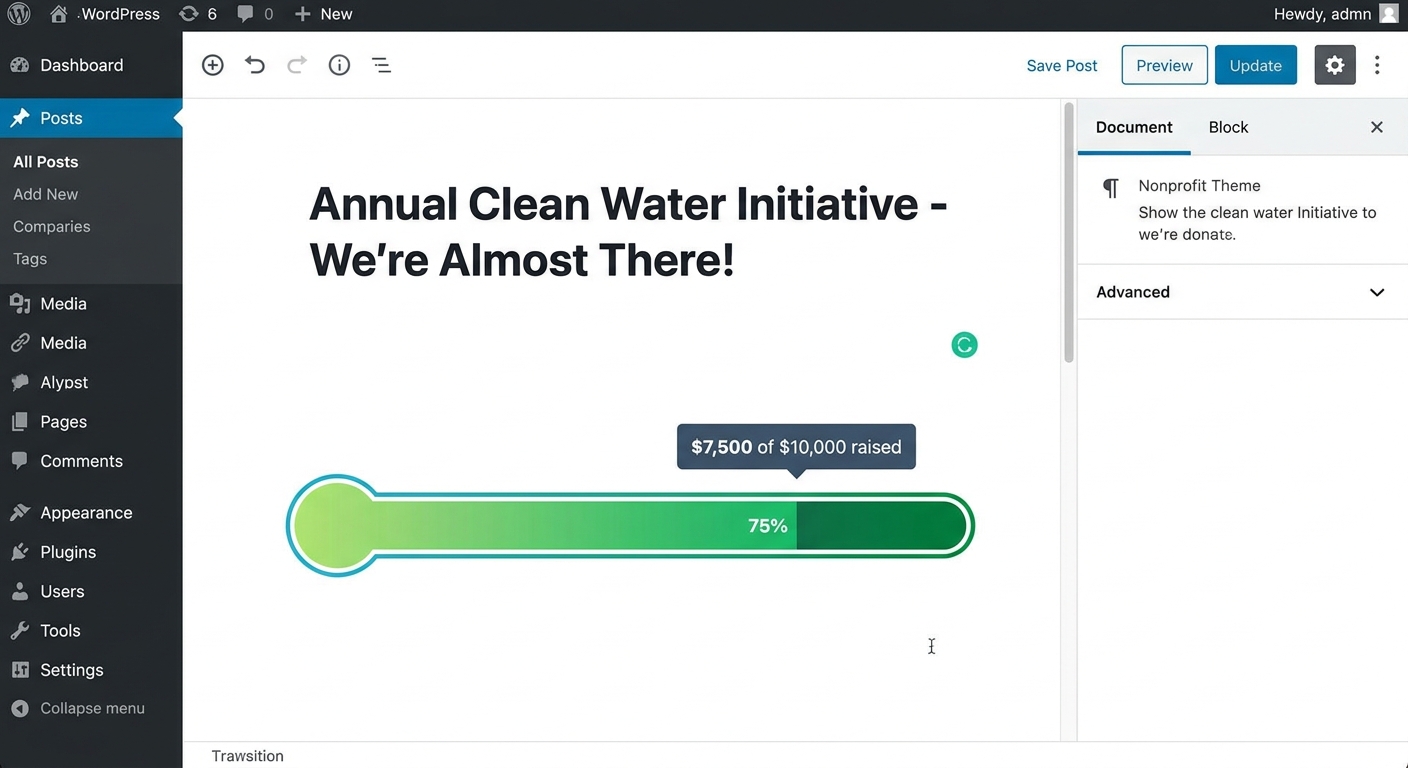Click the second Media link icon

(20, 343)
